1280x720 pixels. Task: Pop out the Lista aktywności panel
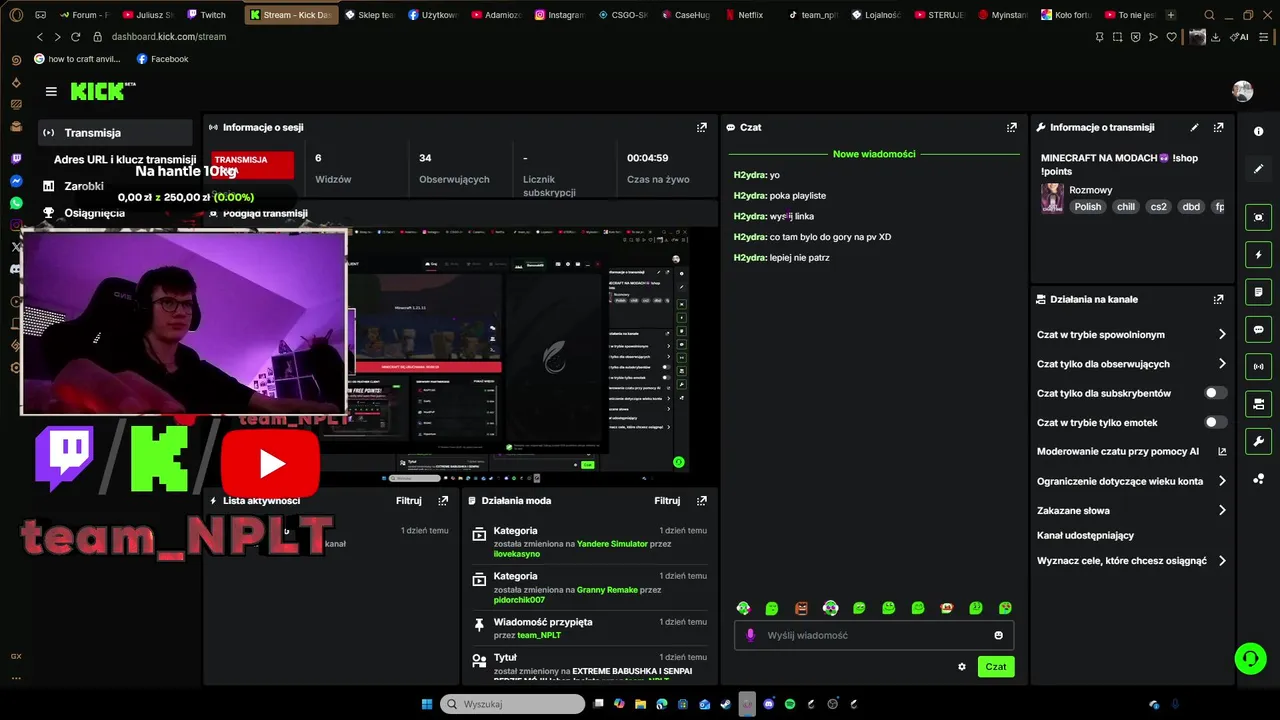coord(443,500)
